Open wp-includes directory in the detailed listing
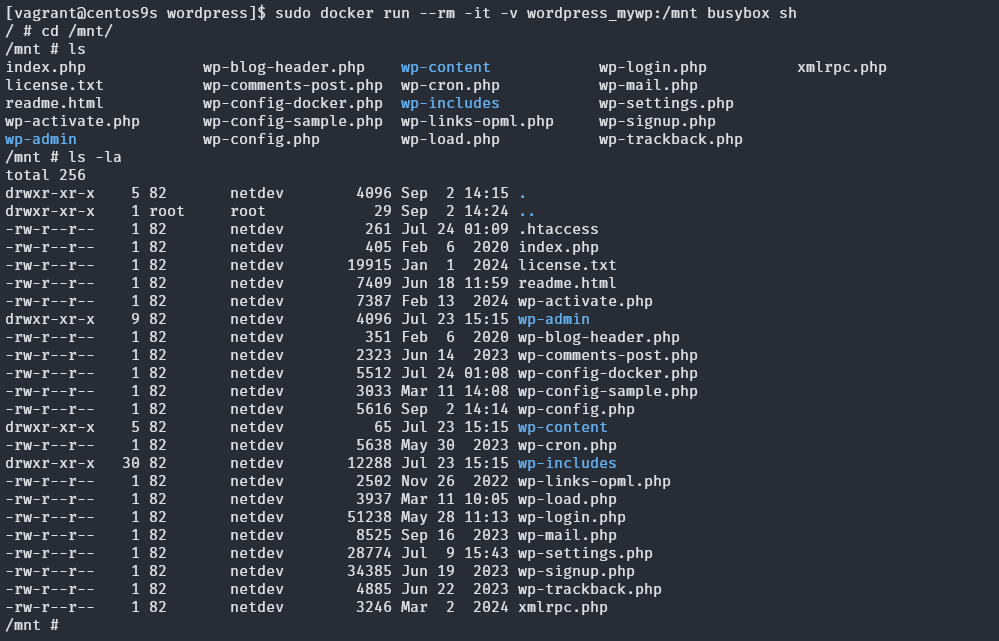 point(567,463)
